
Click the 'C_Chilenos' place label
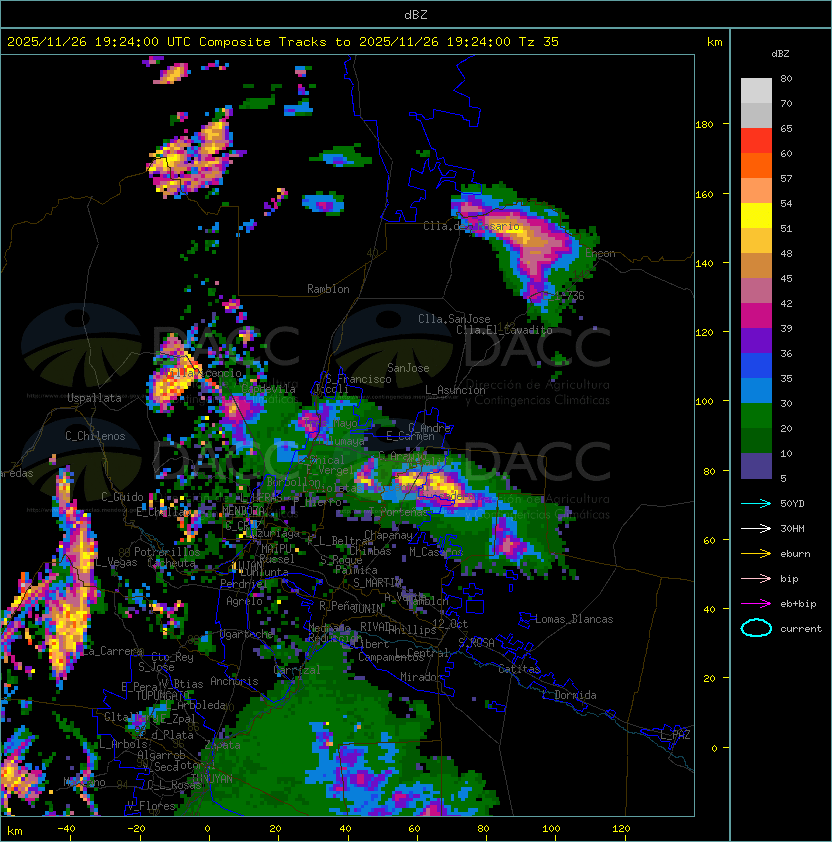click(x=95, y=436)
